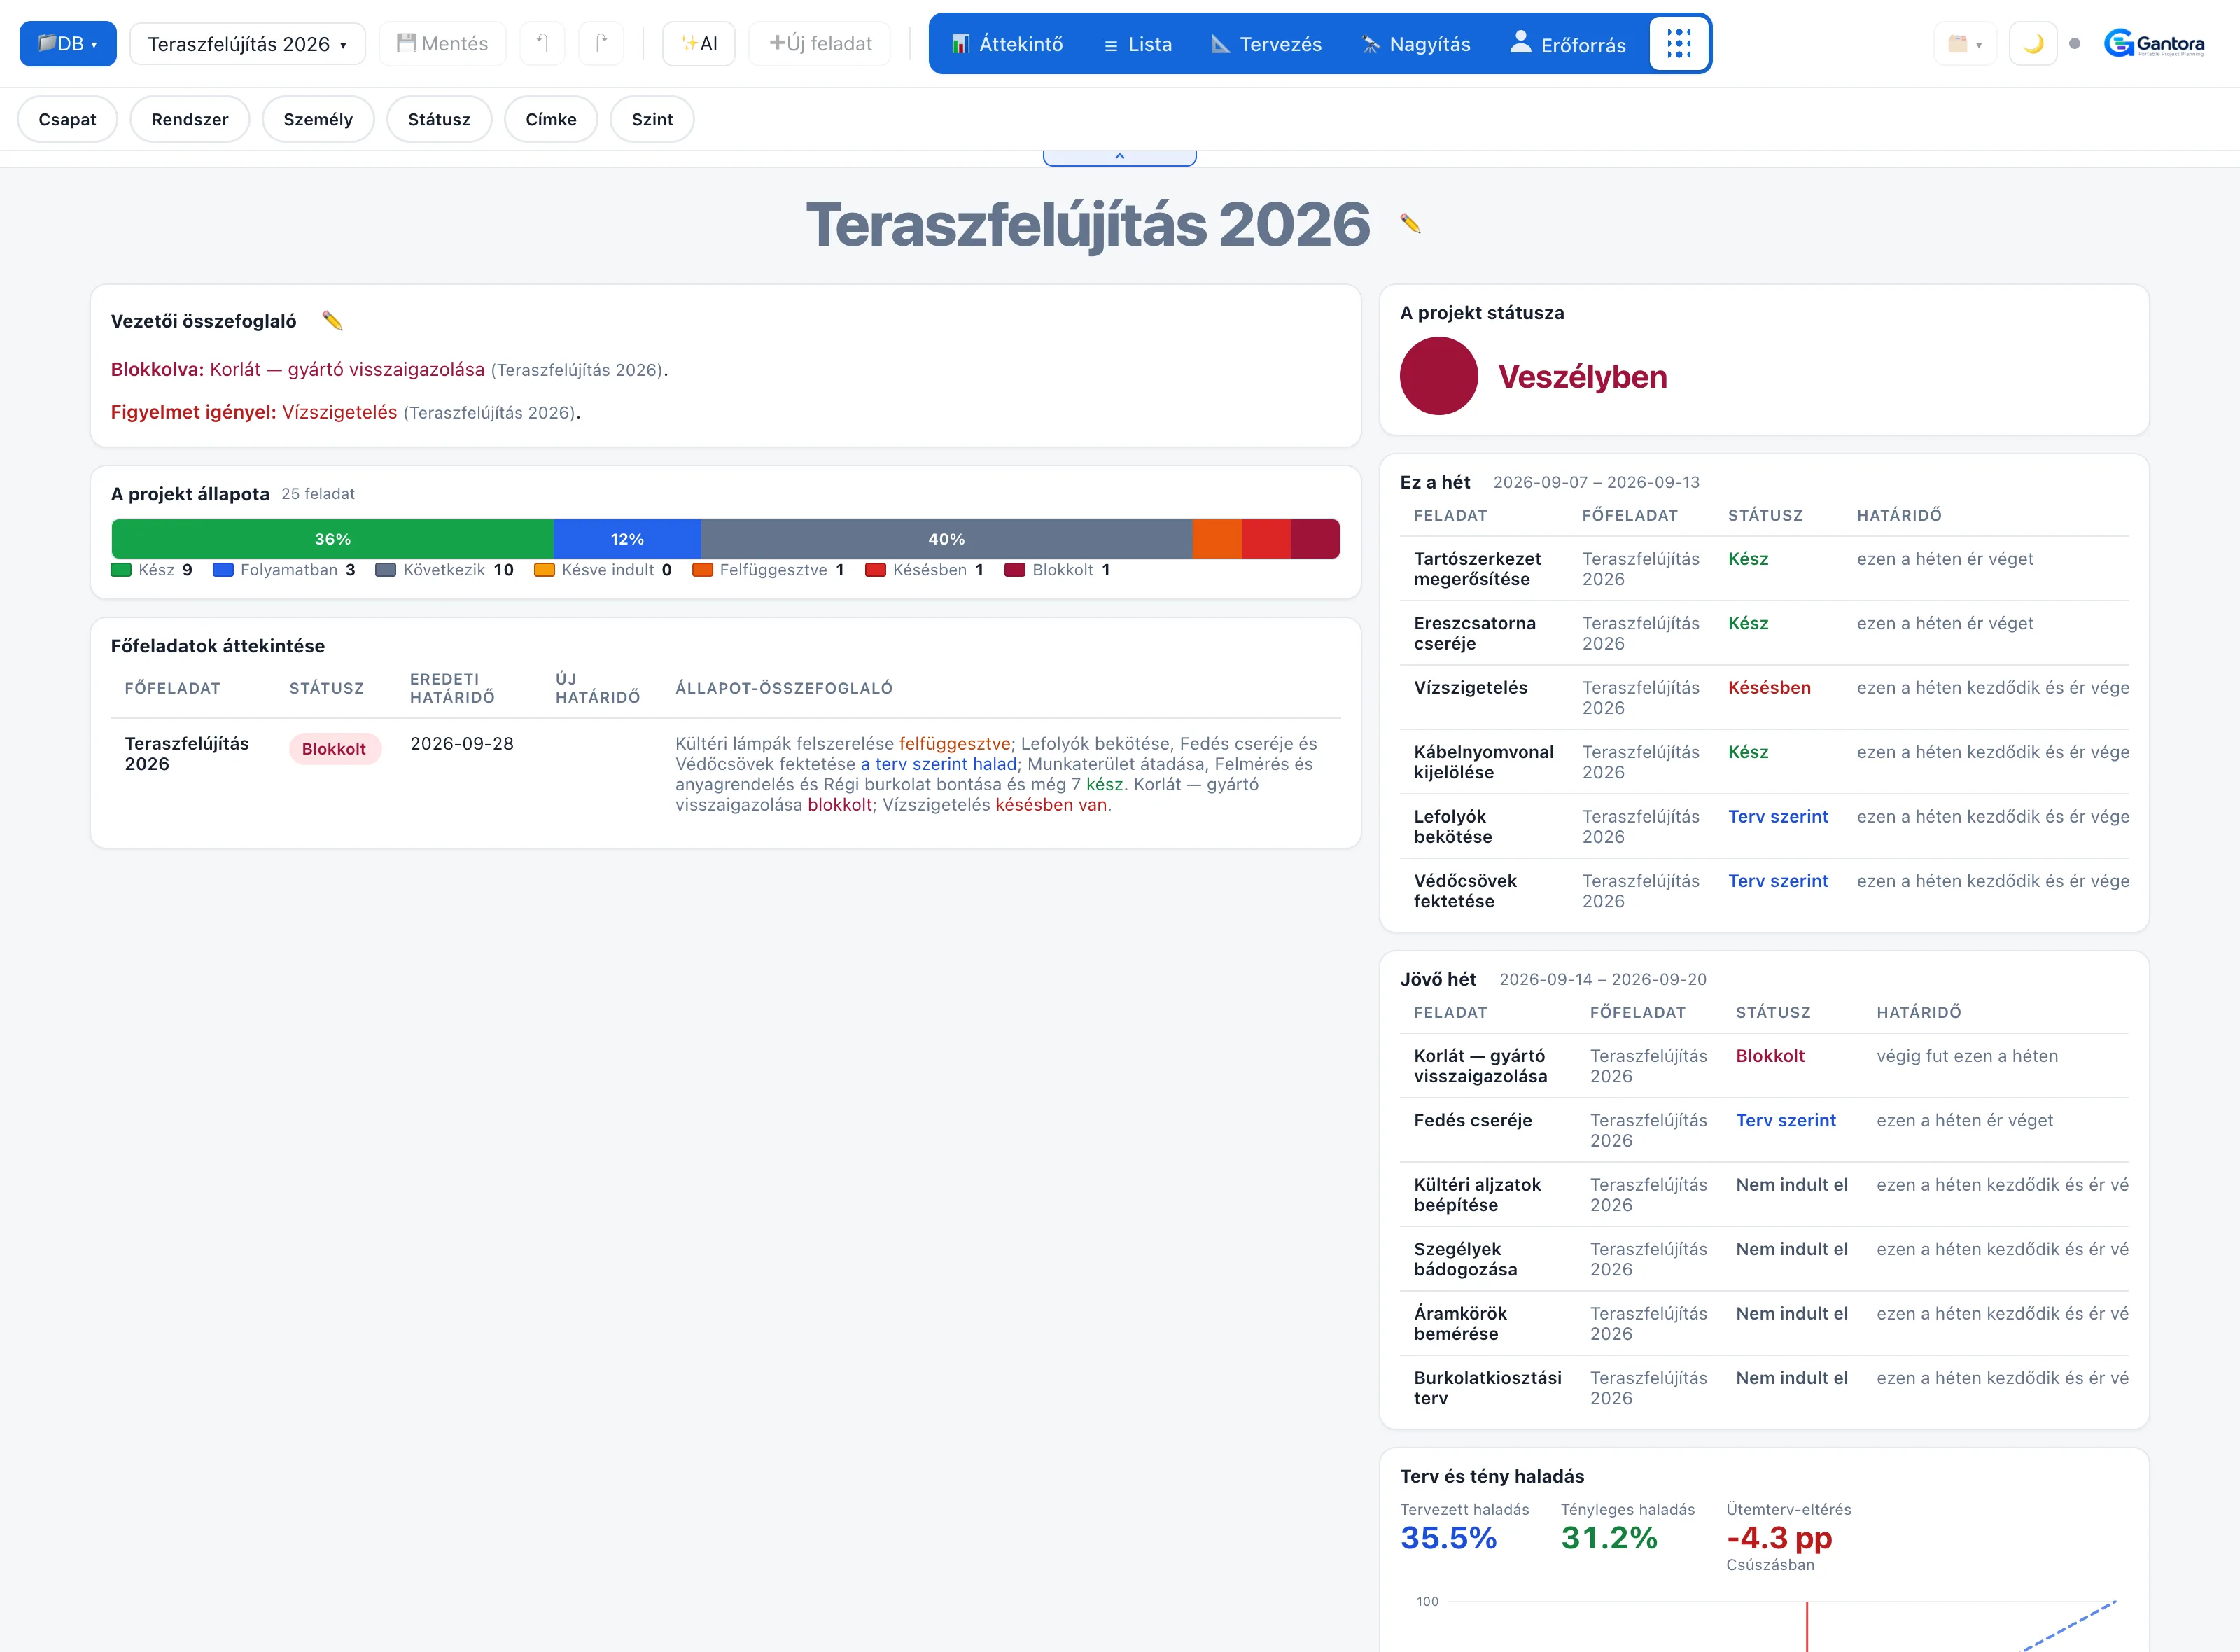
Task: Open the calendar folder dropdown in header
Action: [1964, 44]
